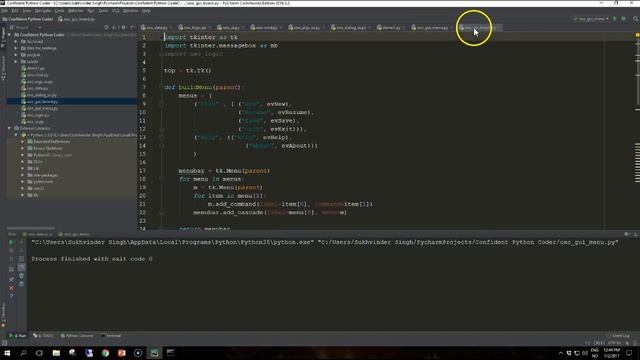The height and width of the screenshot is (360, 640).
Task: Open the Python Console tool window button
Action: tap(77, 336)
